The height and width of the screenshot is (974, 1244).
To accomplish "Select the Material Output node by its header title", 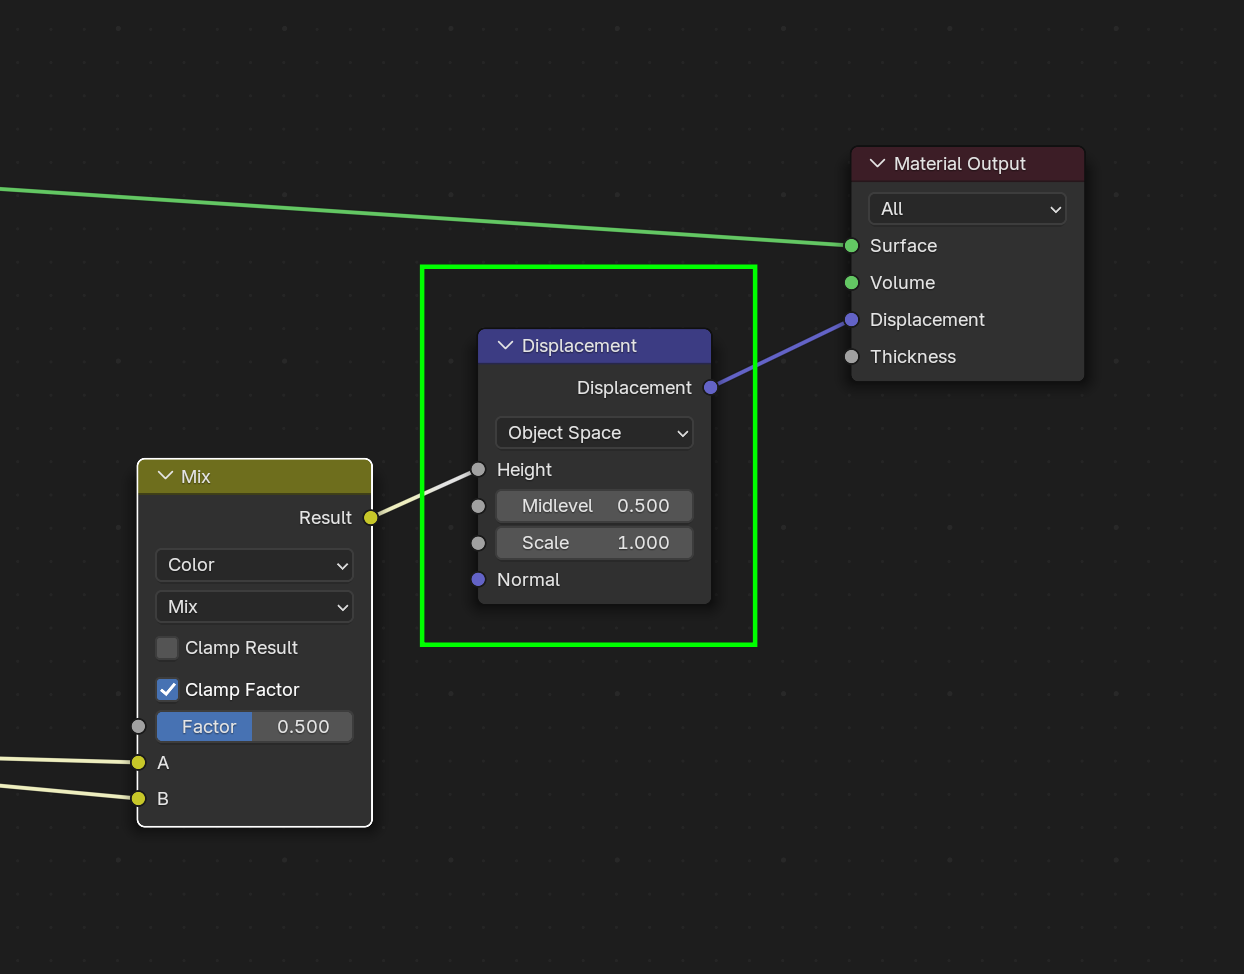I will (960, 164).
